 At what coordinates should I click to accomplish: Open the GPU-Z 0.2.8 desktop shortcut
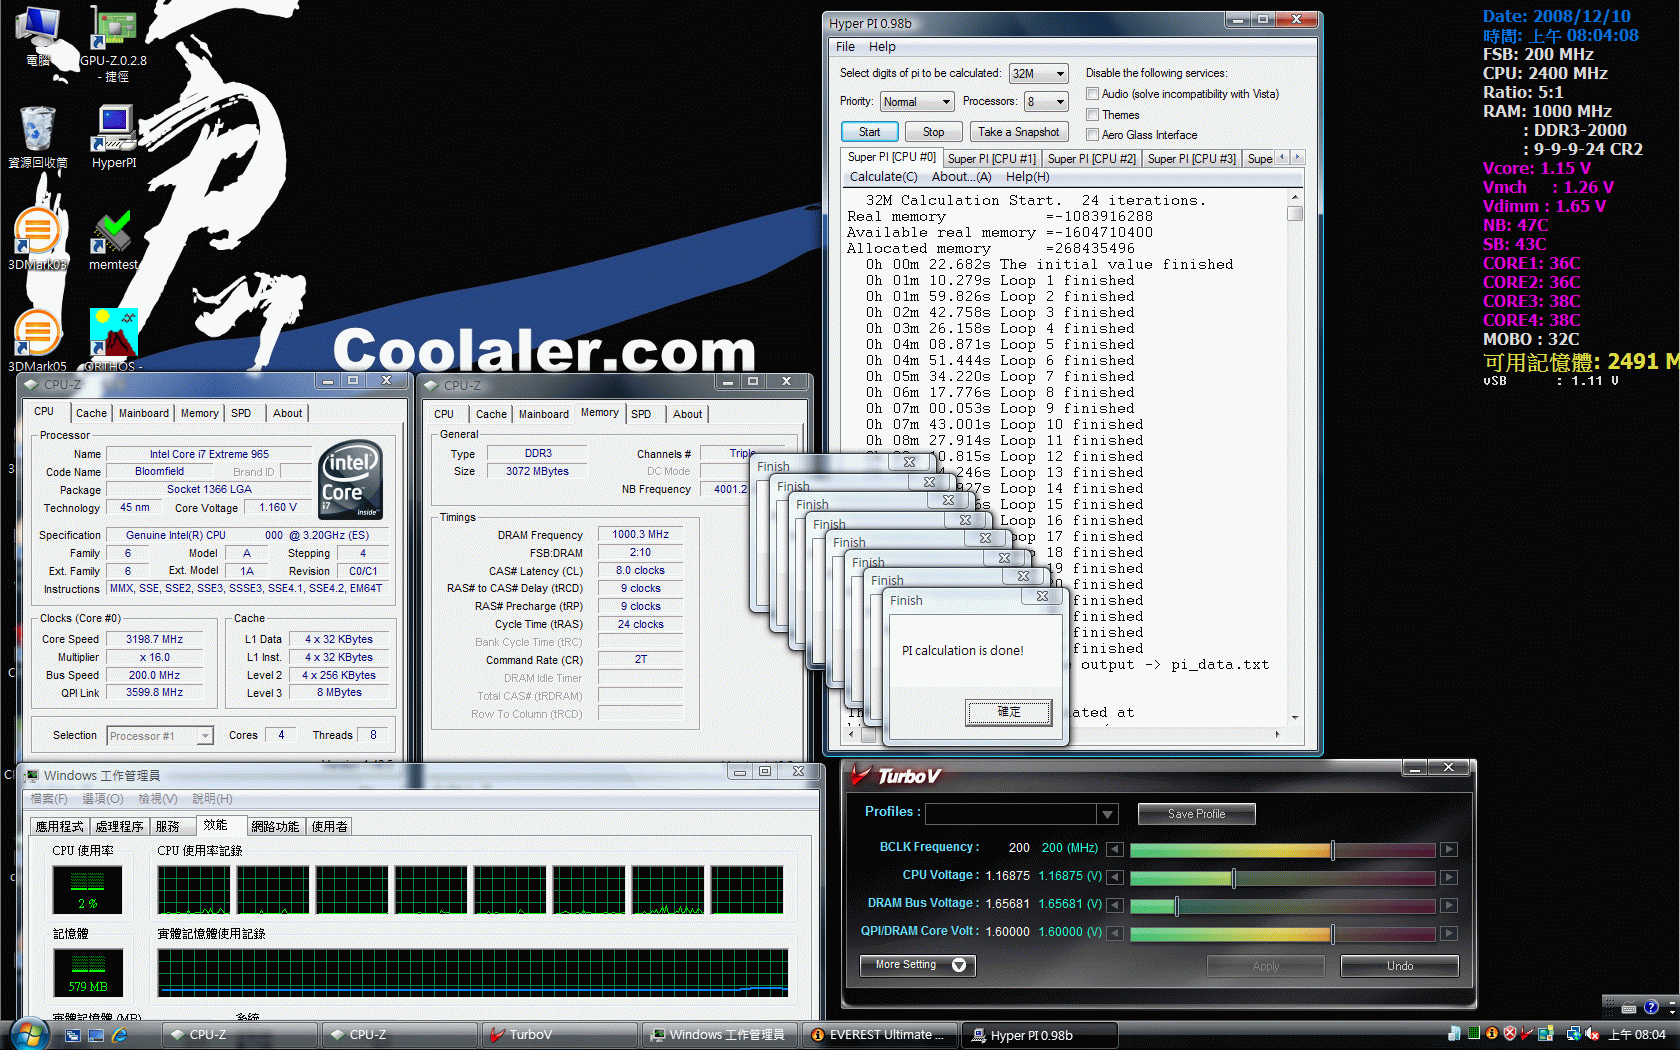click(x=113, y=42)
